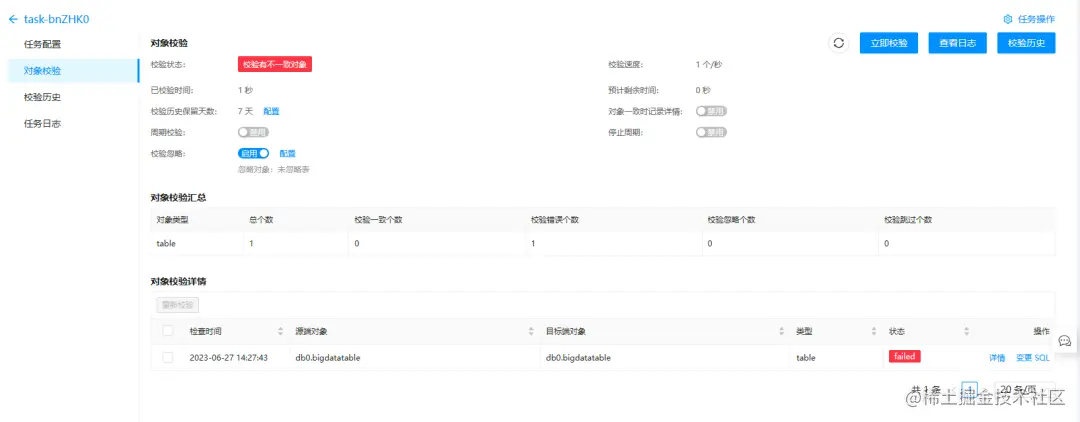Click the 1 个/秒 speed value
This screenshot has width=1080, height=422.
pyautogui.click(x=709, y=64)
